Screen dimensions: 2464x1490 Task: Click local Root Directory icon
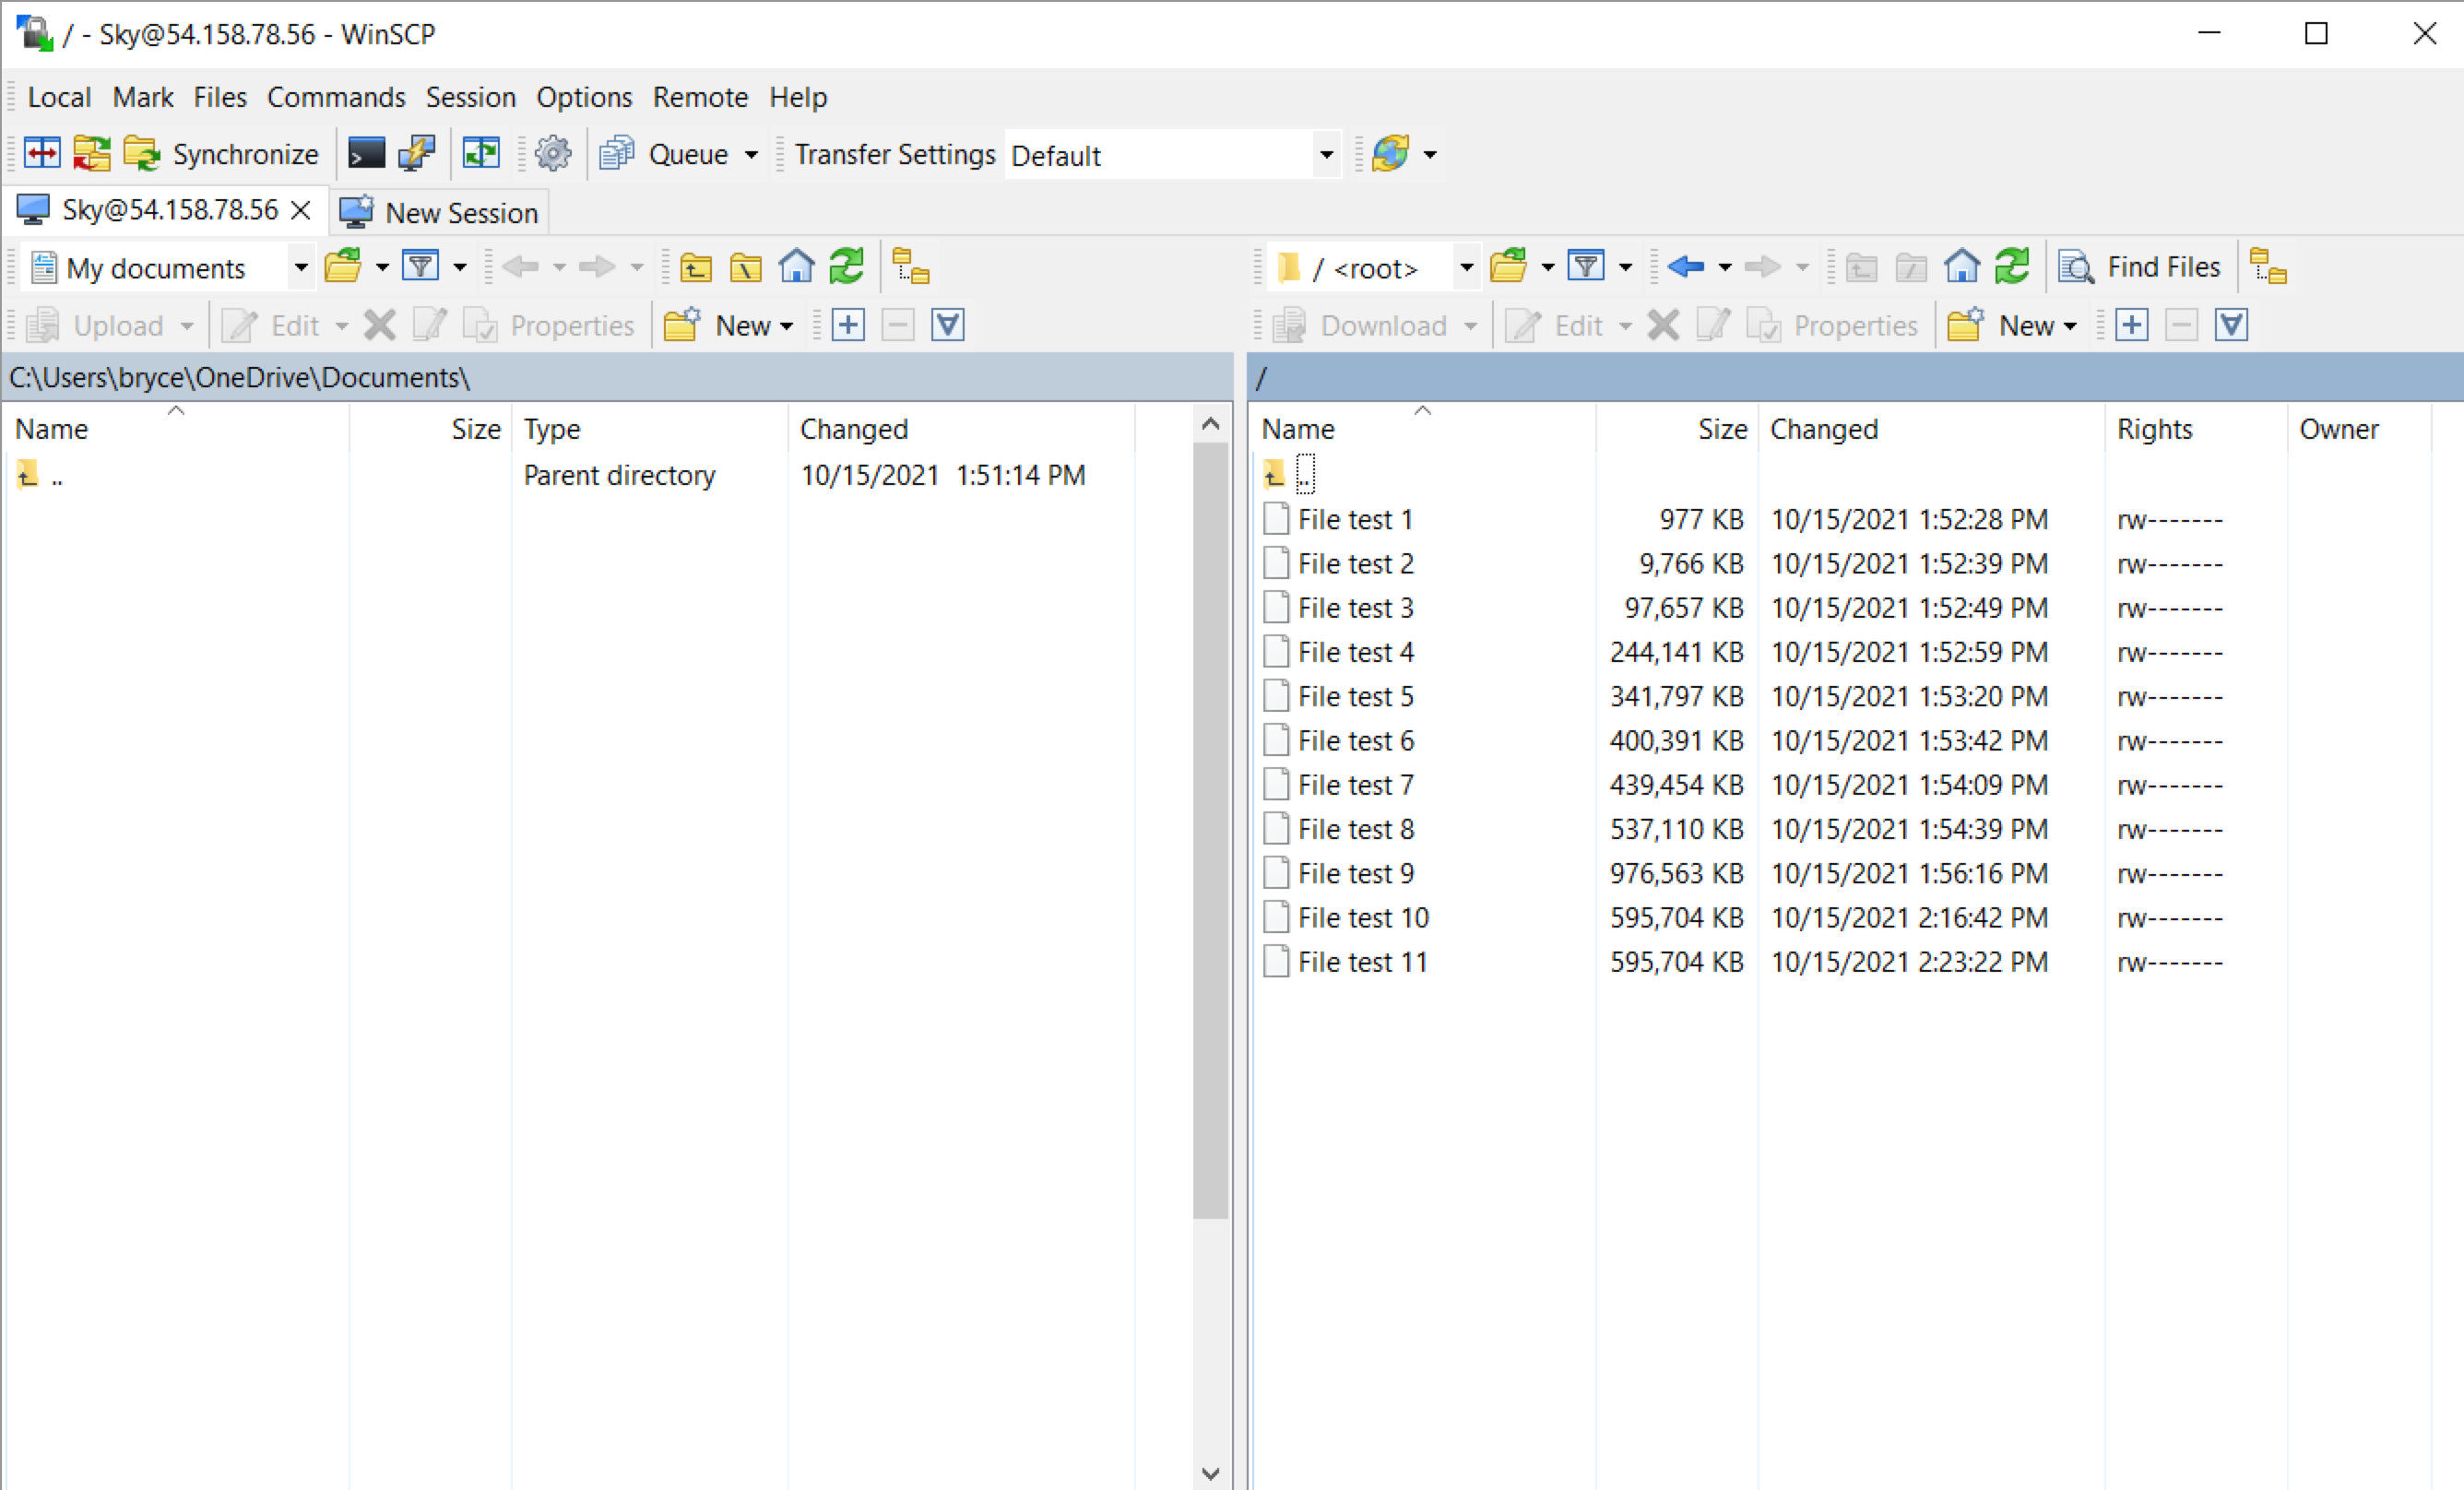point(746,267)
